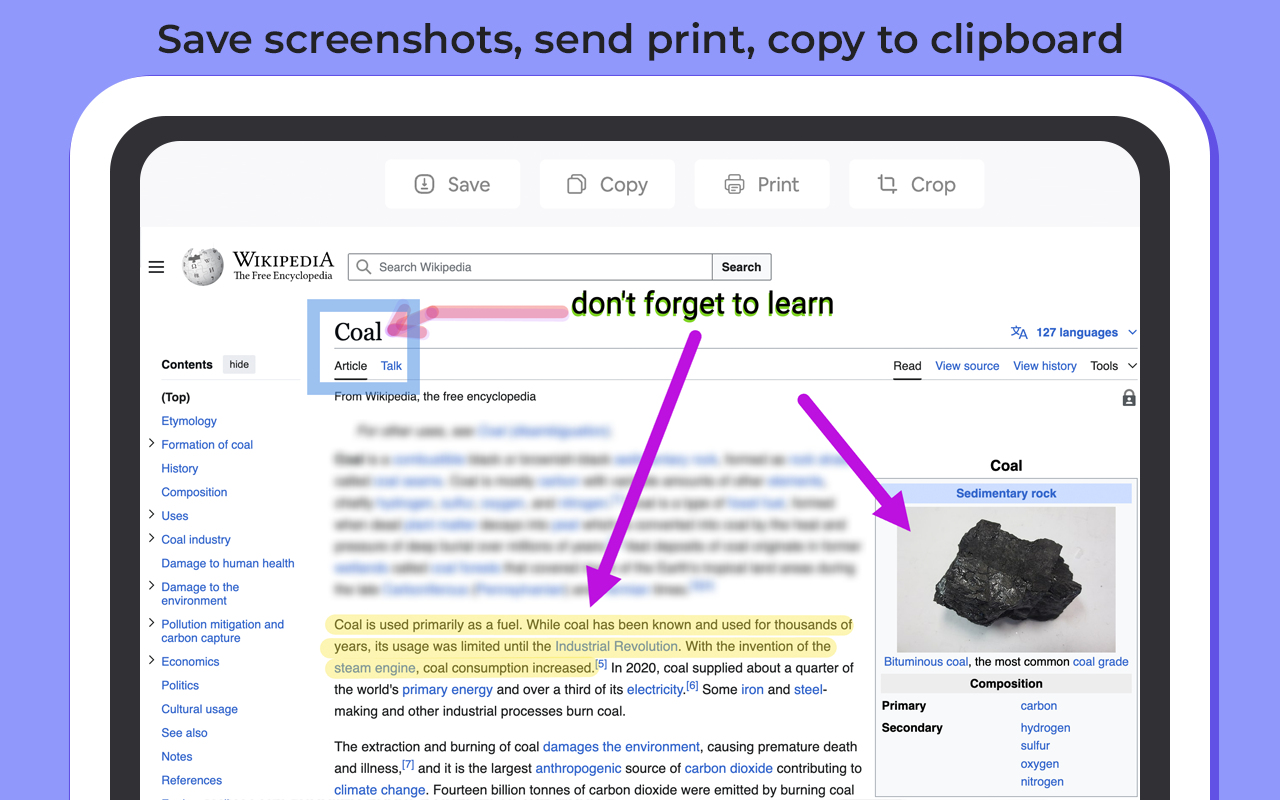Click the Save screenshot button
1280x800 pixels.
pos(452,184)
